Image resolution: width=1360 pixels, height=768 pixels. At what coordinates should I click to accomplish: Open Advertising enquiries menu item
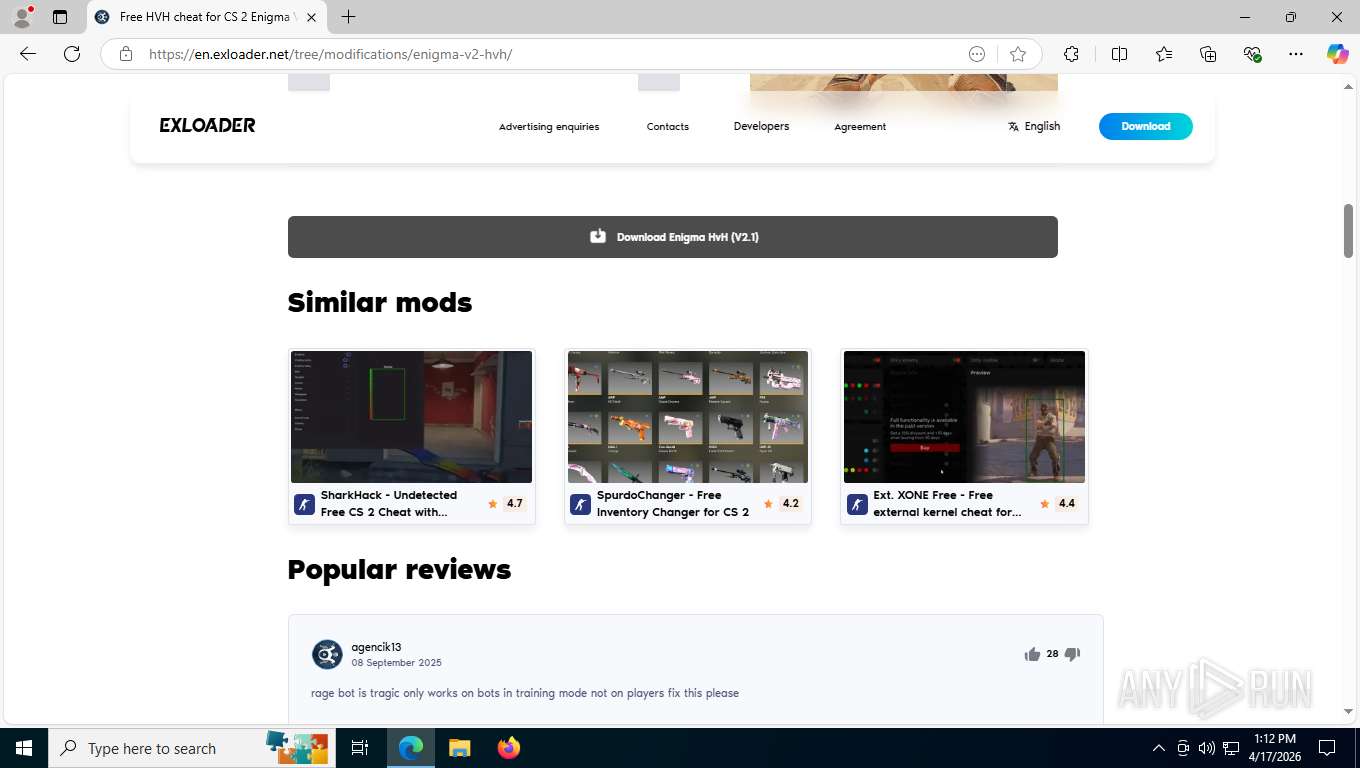[549, 127]
